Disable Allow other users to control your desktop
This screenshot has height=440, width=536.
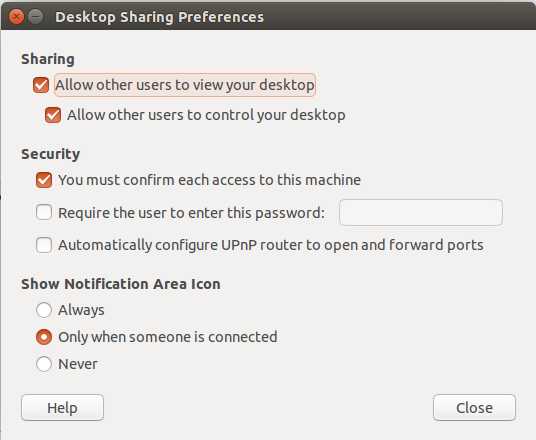tap(53, 115)
